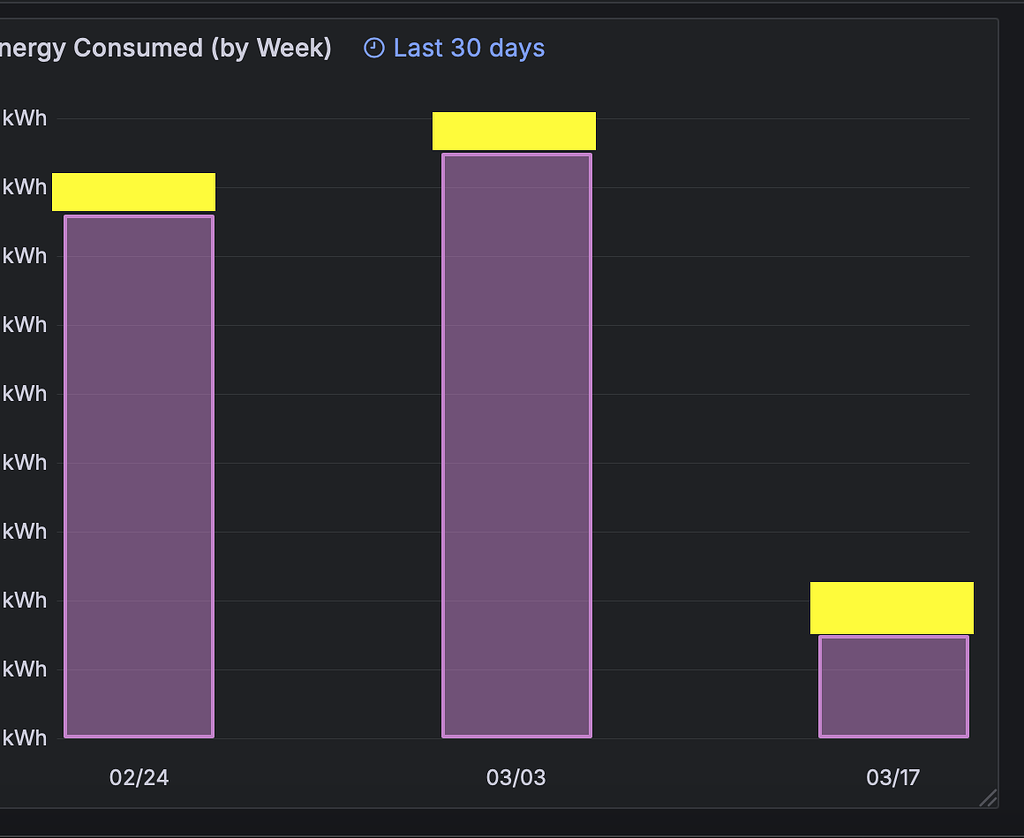The width and height of the screenshot is (1024, 838).
Task: Click the panel resize handle
Action: point(990,797)
